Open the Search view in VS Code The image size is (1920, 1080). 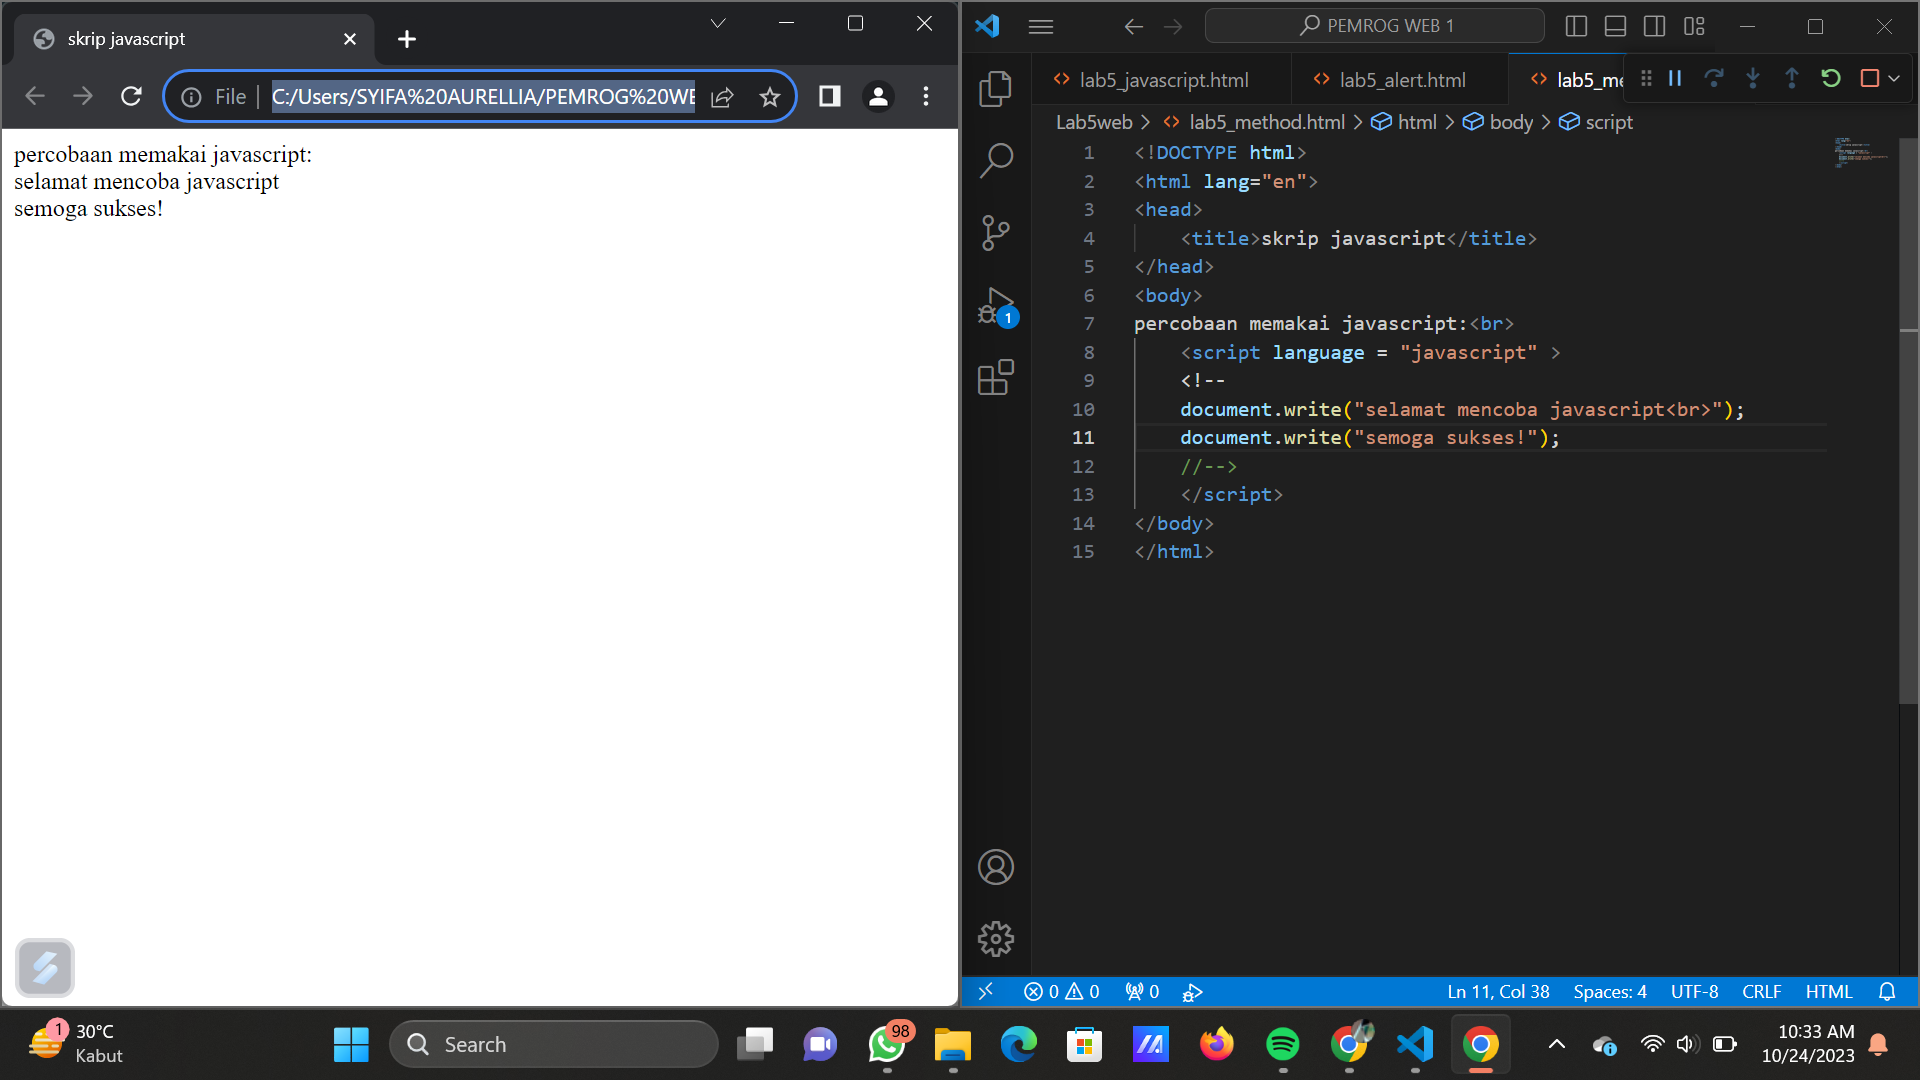(x=996, y=160)
